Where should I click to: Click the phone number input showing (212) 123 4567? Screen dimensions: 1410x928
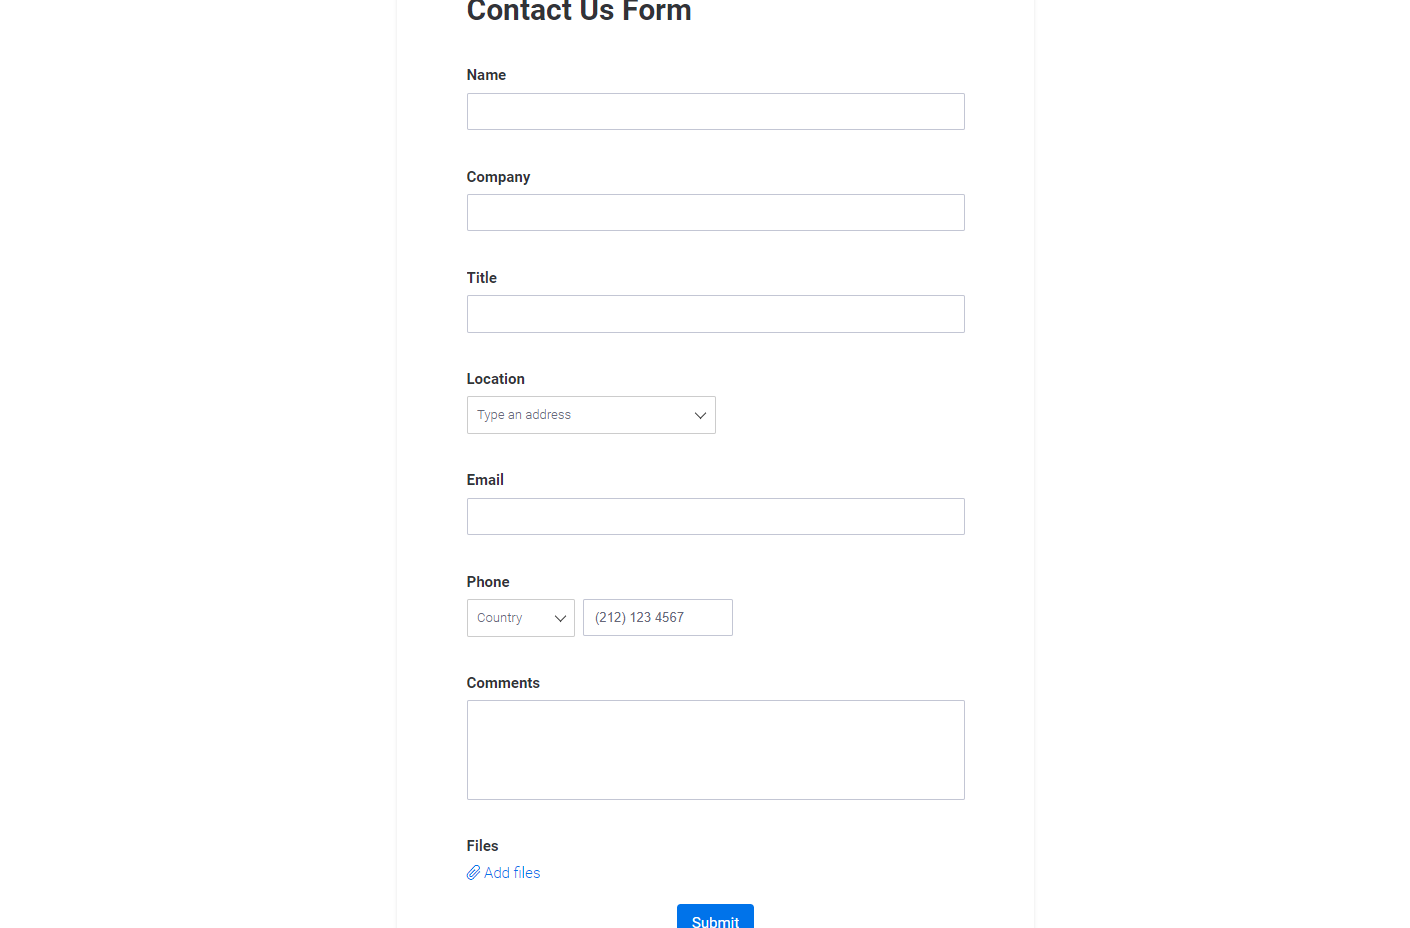pyautogui.click(x=657, y=617)
